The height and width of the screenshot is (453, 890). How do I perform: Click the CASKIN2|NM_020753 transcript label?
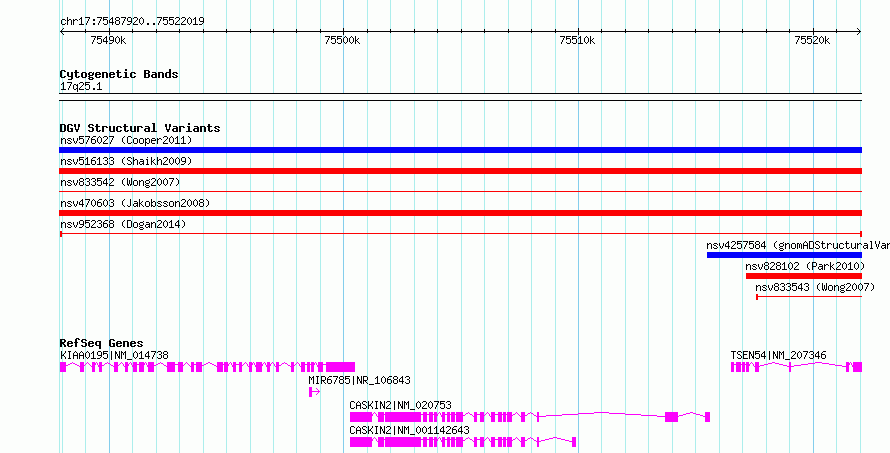(401, 405)
